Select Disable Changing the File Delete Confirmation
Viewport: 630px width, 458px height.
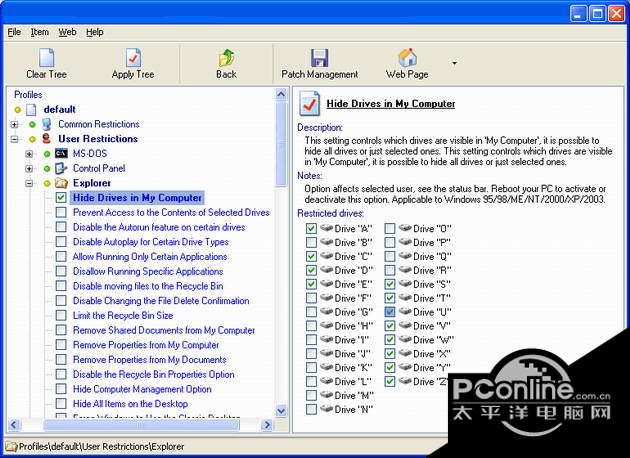tap(161, 301)
